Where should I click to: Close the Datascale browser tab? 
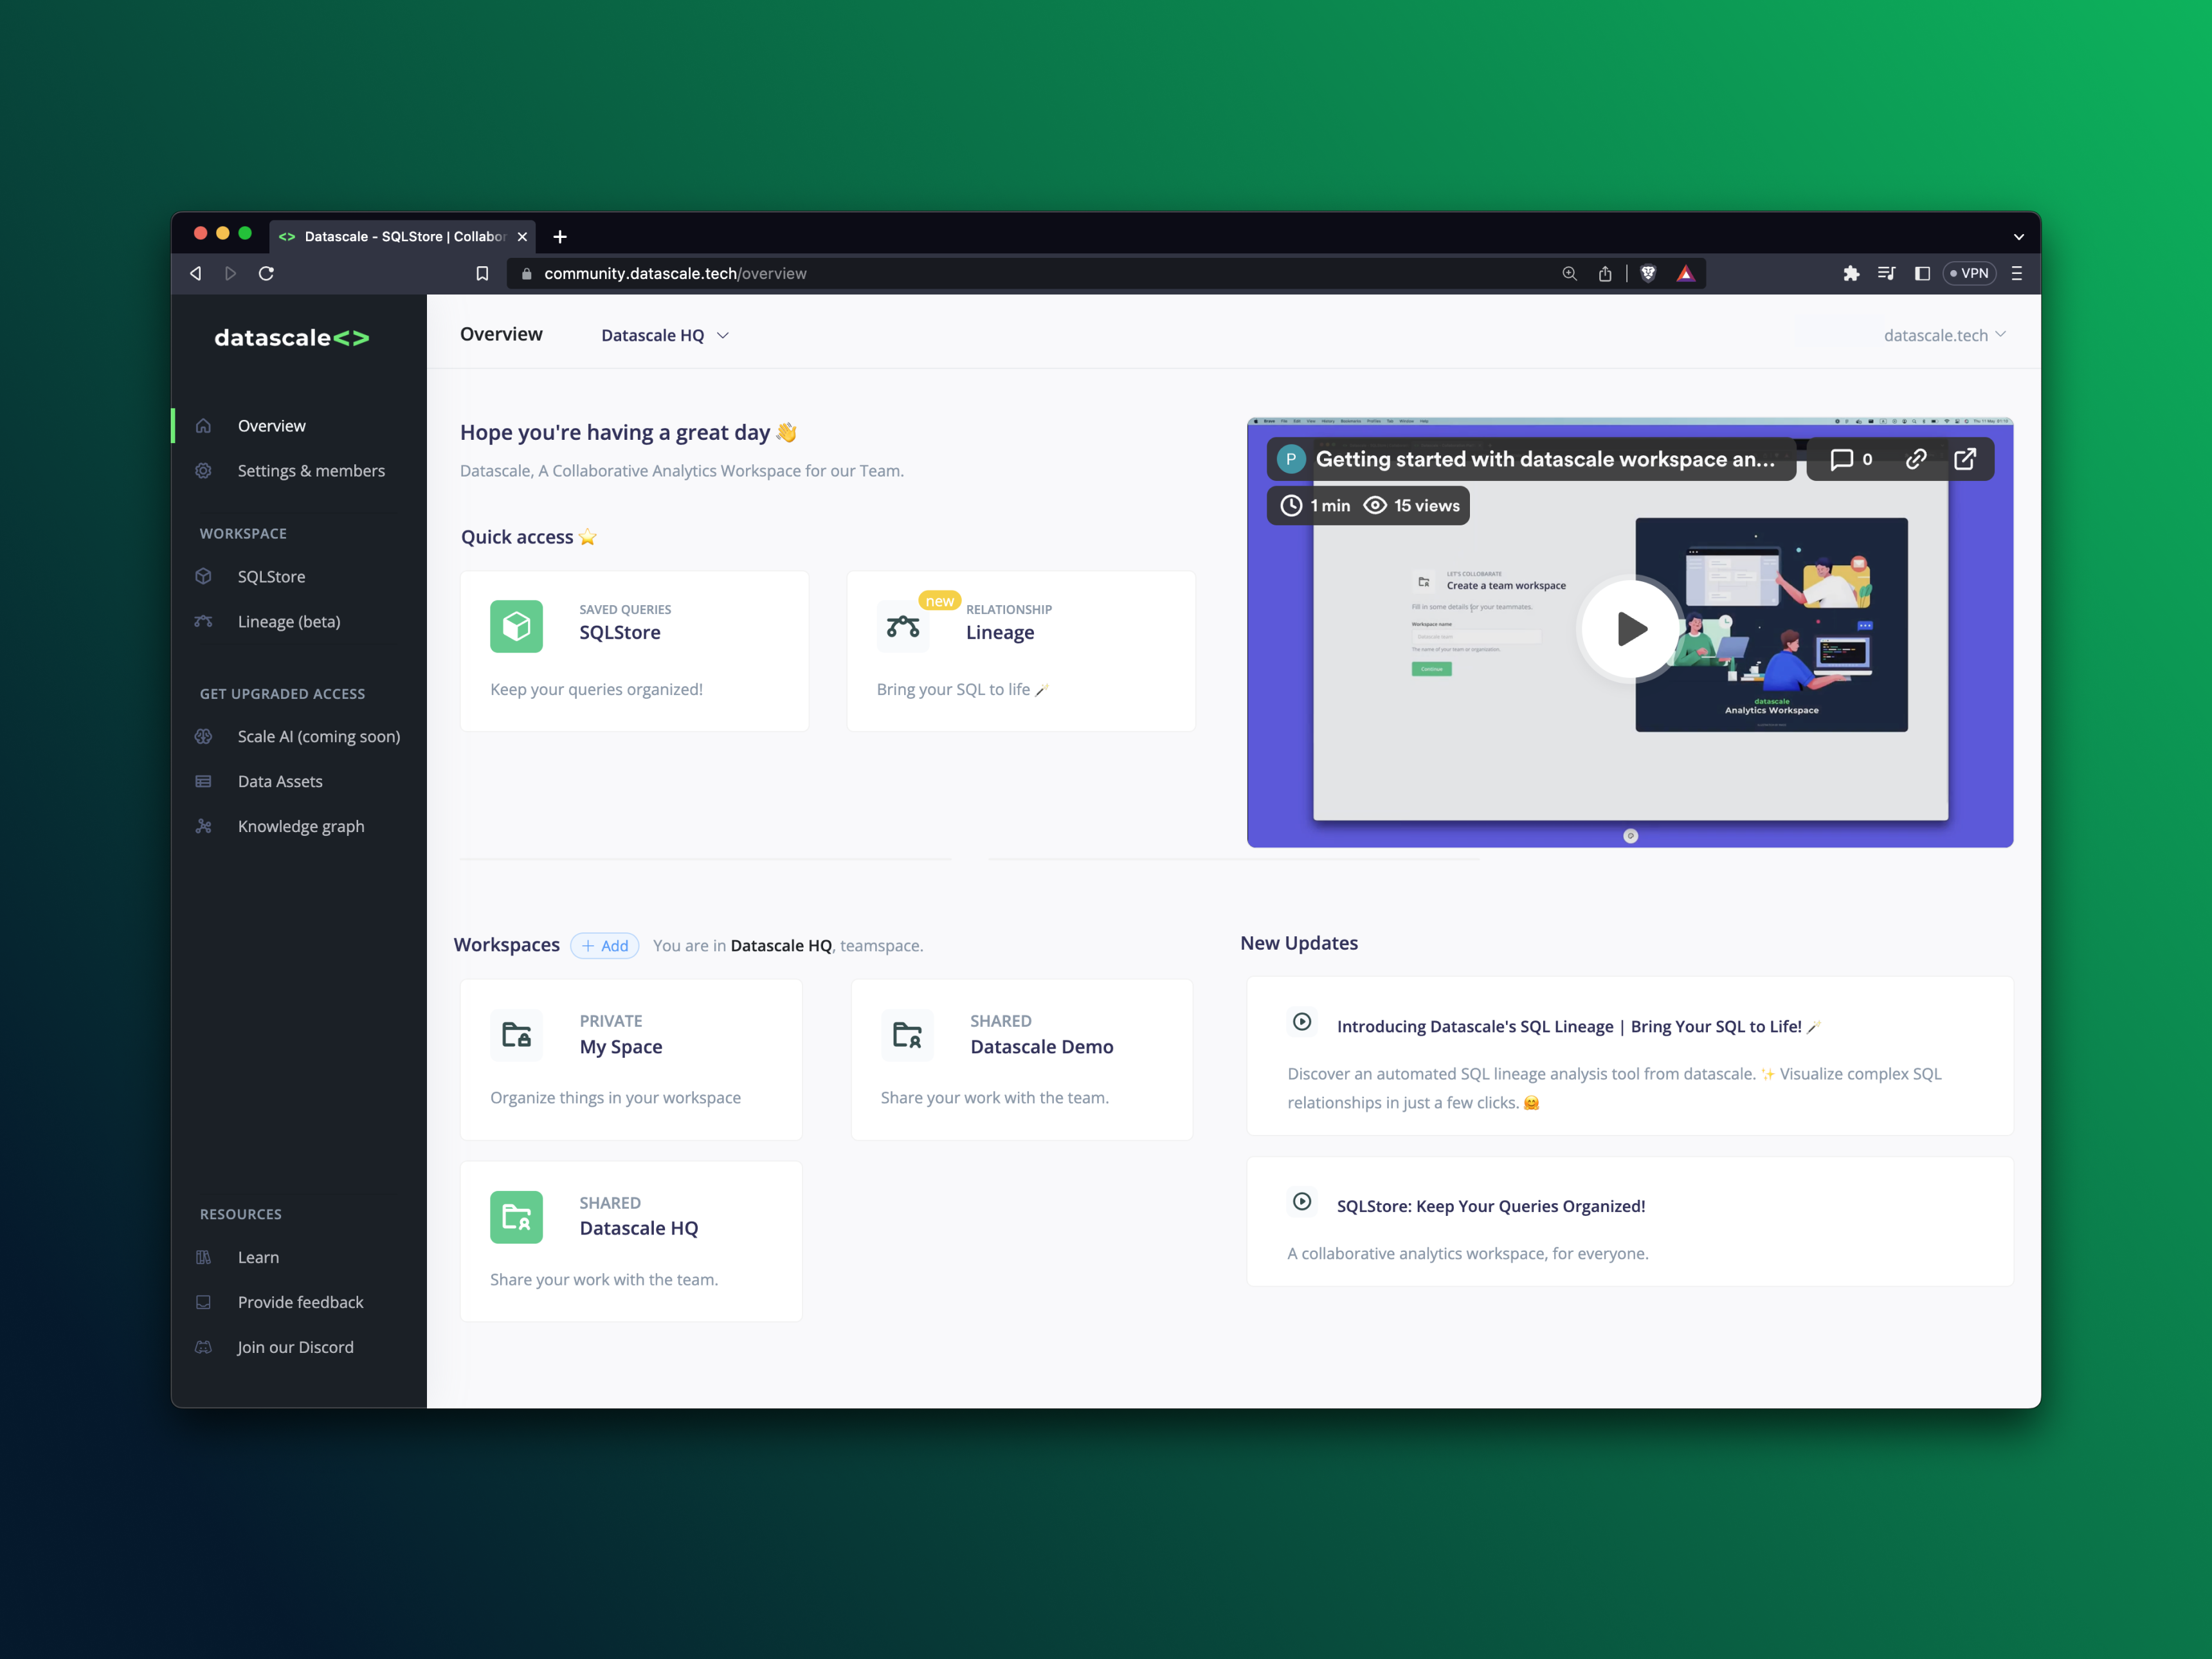tap(522, 237)
